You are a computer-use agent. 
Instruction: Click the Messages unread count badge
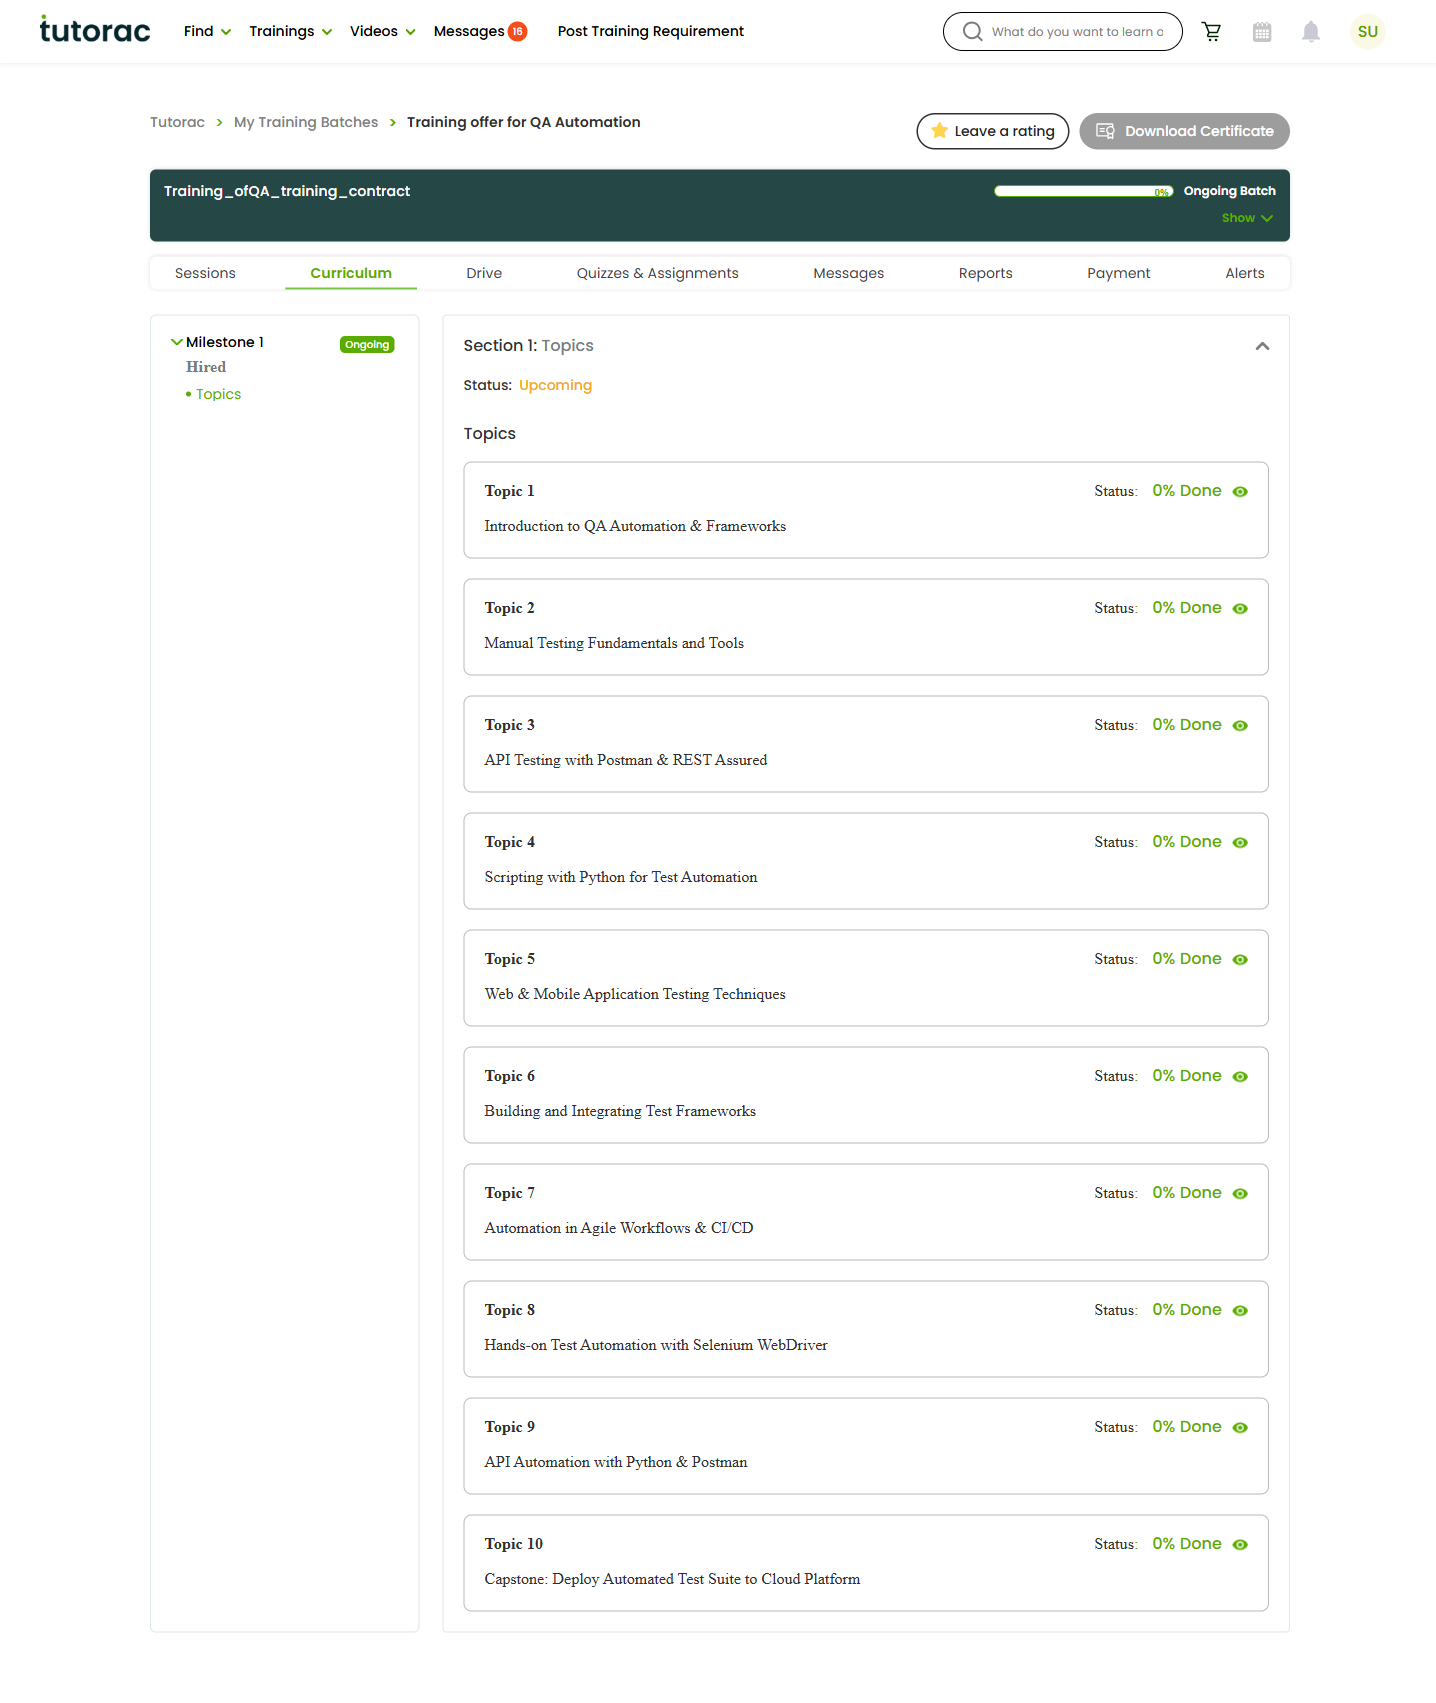pyautogui.click(x=517, y=31)
